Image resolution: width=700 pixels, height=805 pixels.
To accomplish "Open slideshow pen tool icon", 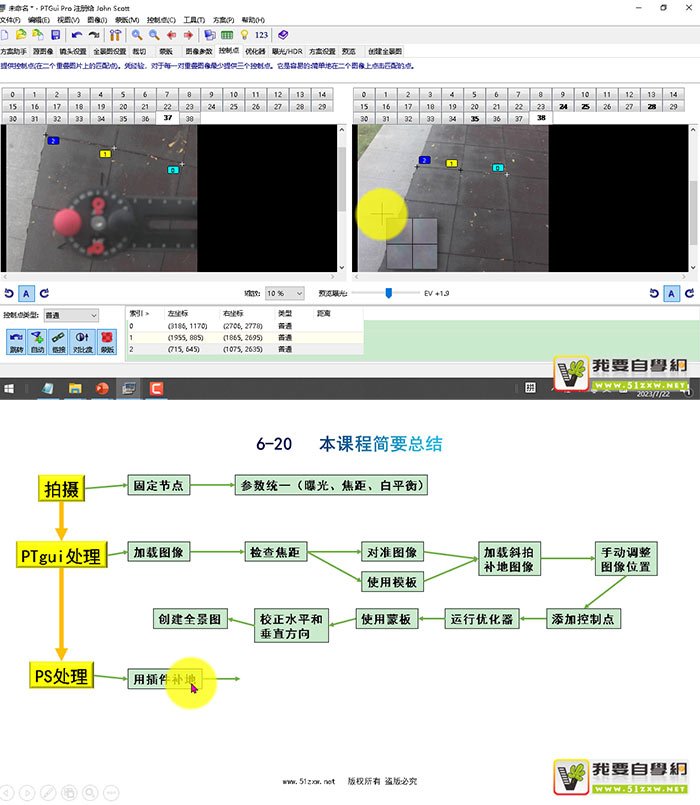I will click(48, 793).
